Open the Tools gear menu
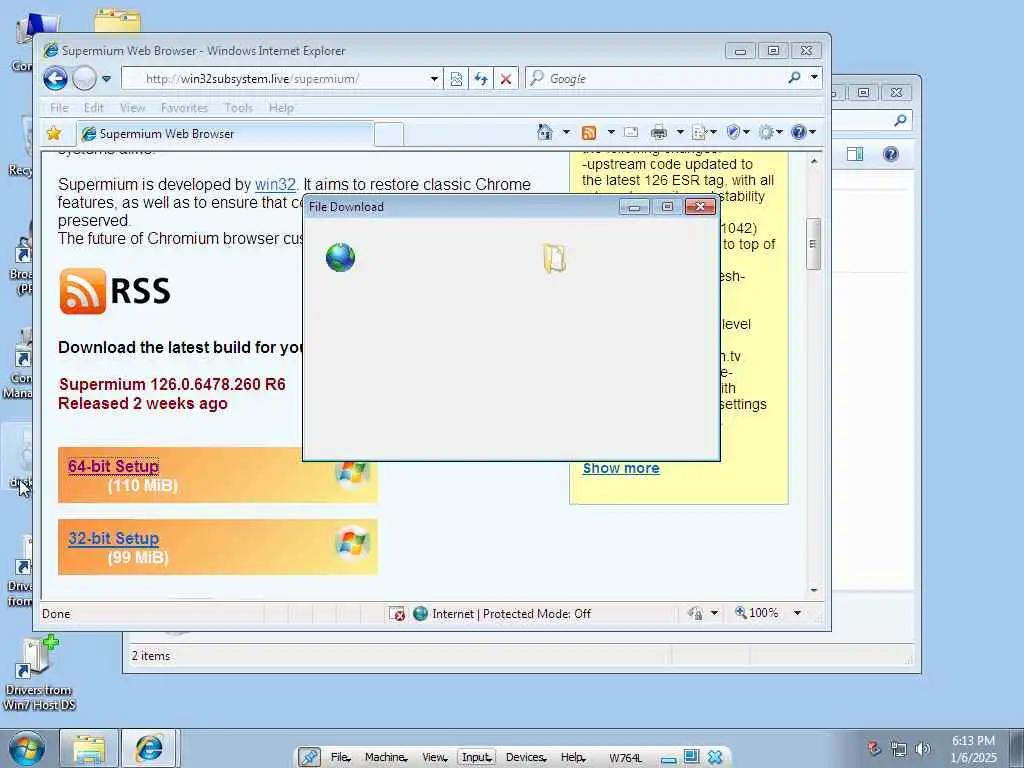Screen dimensions: 1024x768 pos(771,133)
